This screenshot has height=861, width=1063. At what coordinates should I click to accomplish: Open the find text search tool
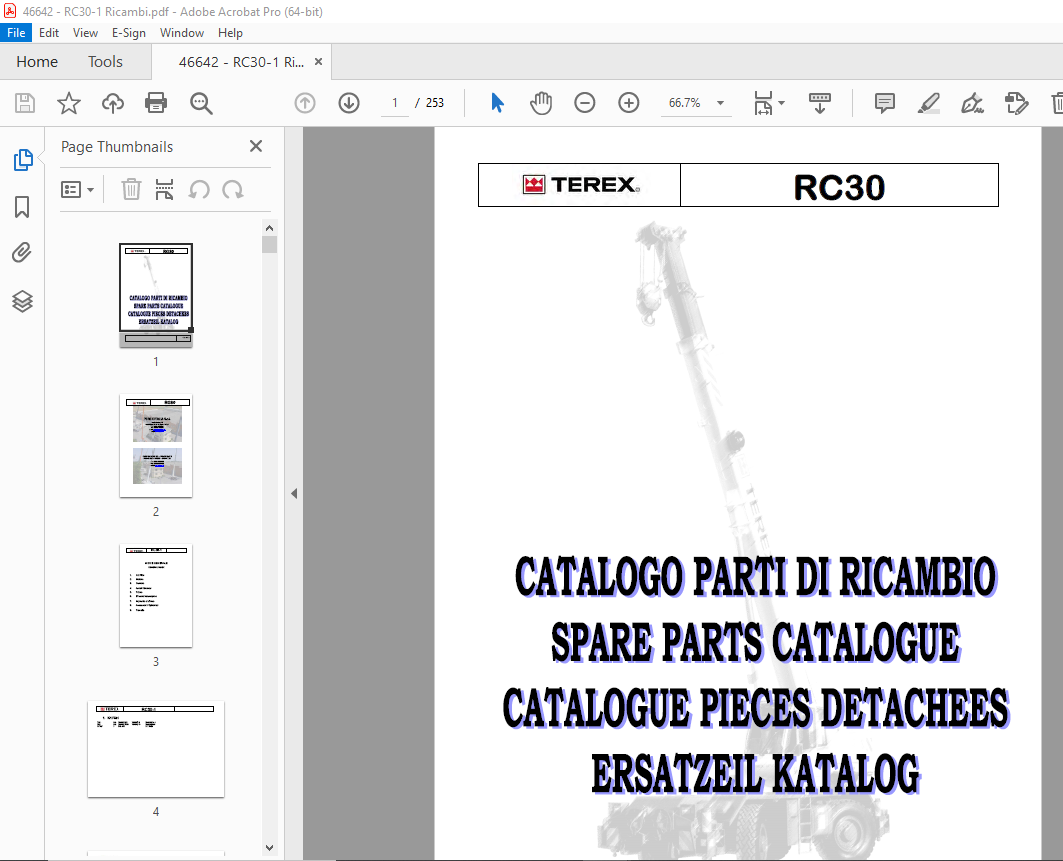[201, 103]
